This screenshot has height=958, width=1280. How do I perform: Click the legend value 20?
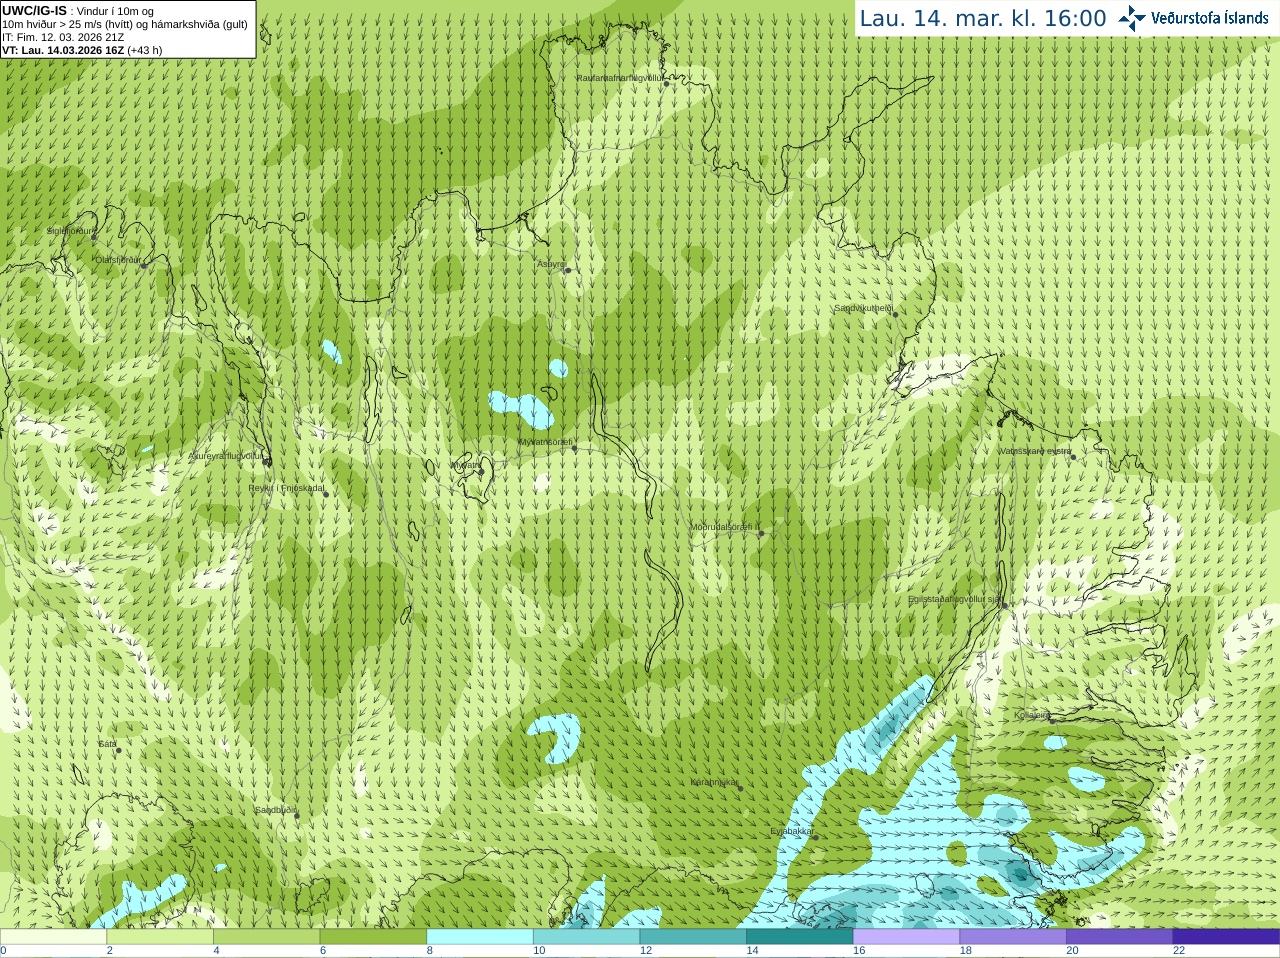point(1072,951)
